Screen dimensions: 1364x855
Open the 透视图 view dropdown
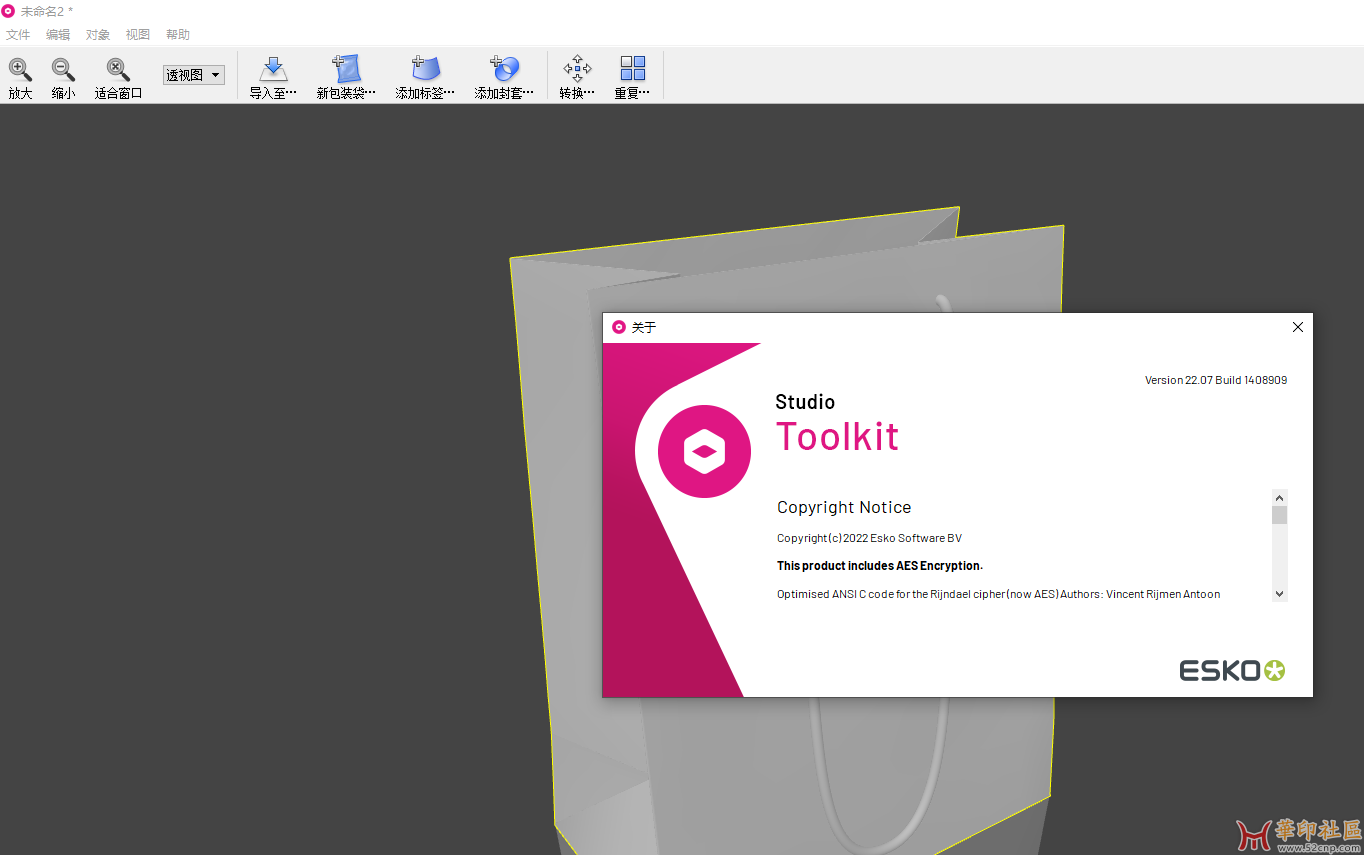tap(194, 75)
